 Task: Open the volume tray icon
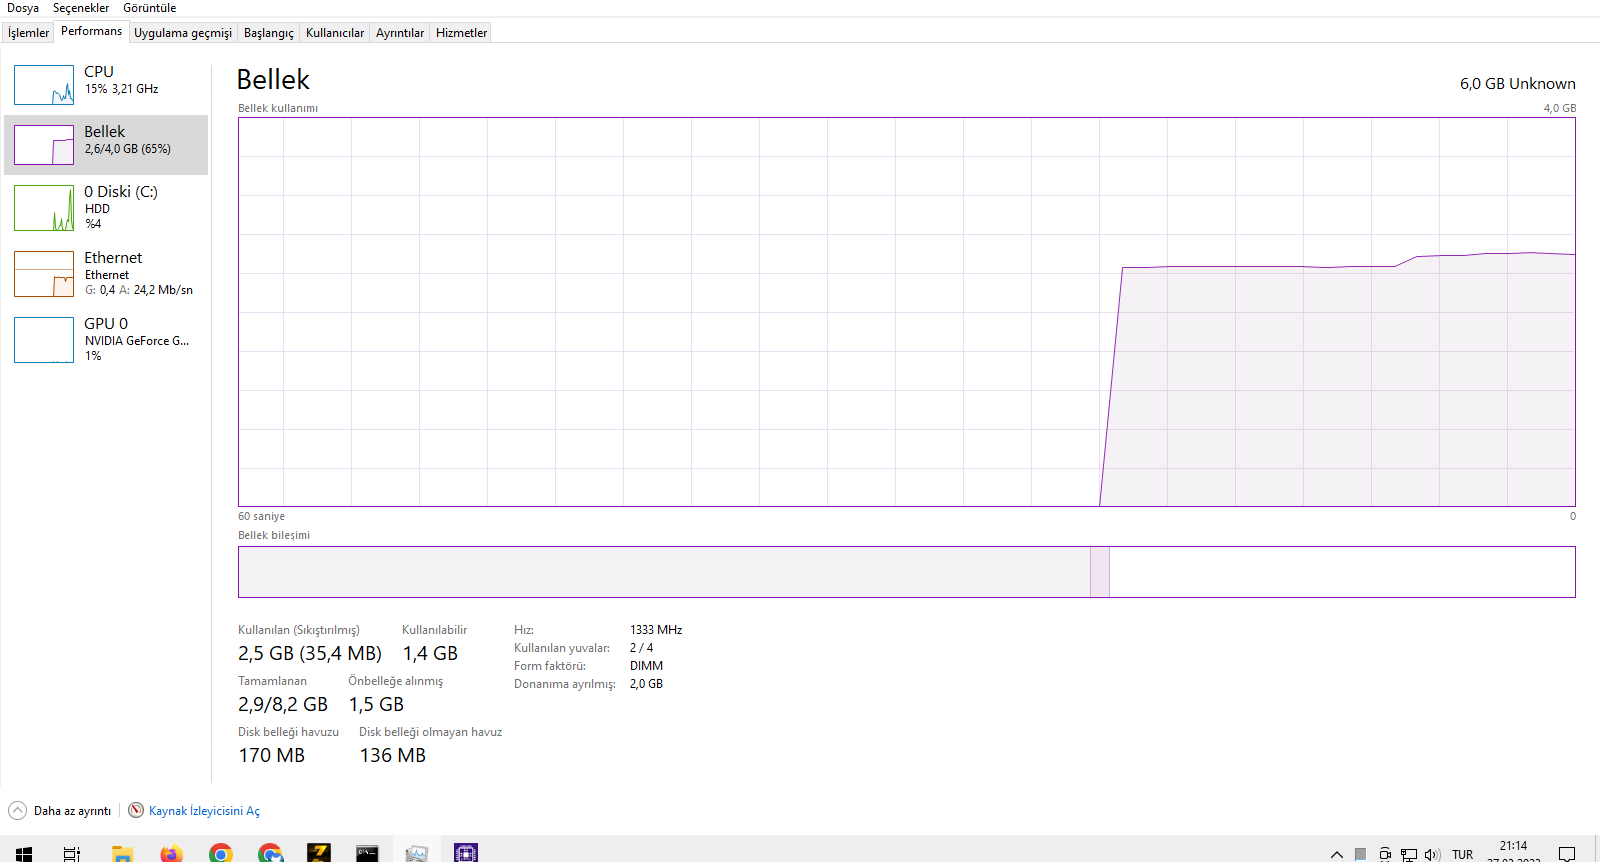[1432, 854]
